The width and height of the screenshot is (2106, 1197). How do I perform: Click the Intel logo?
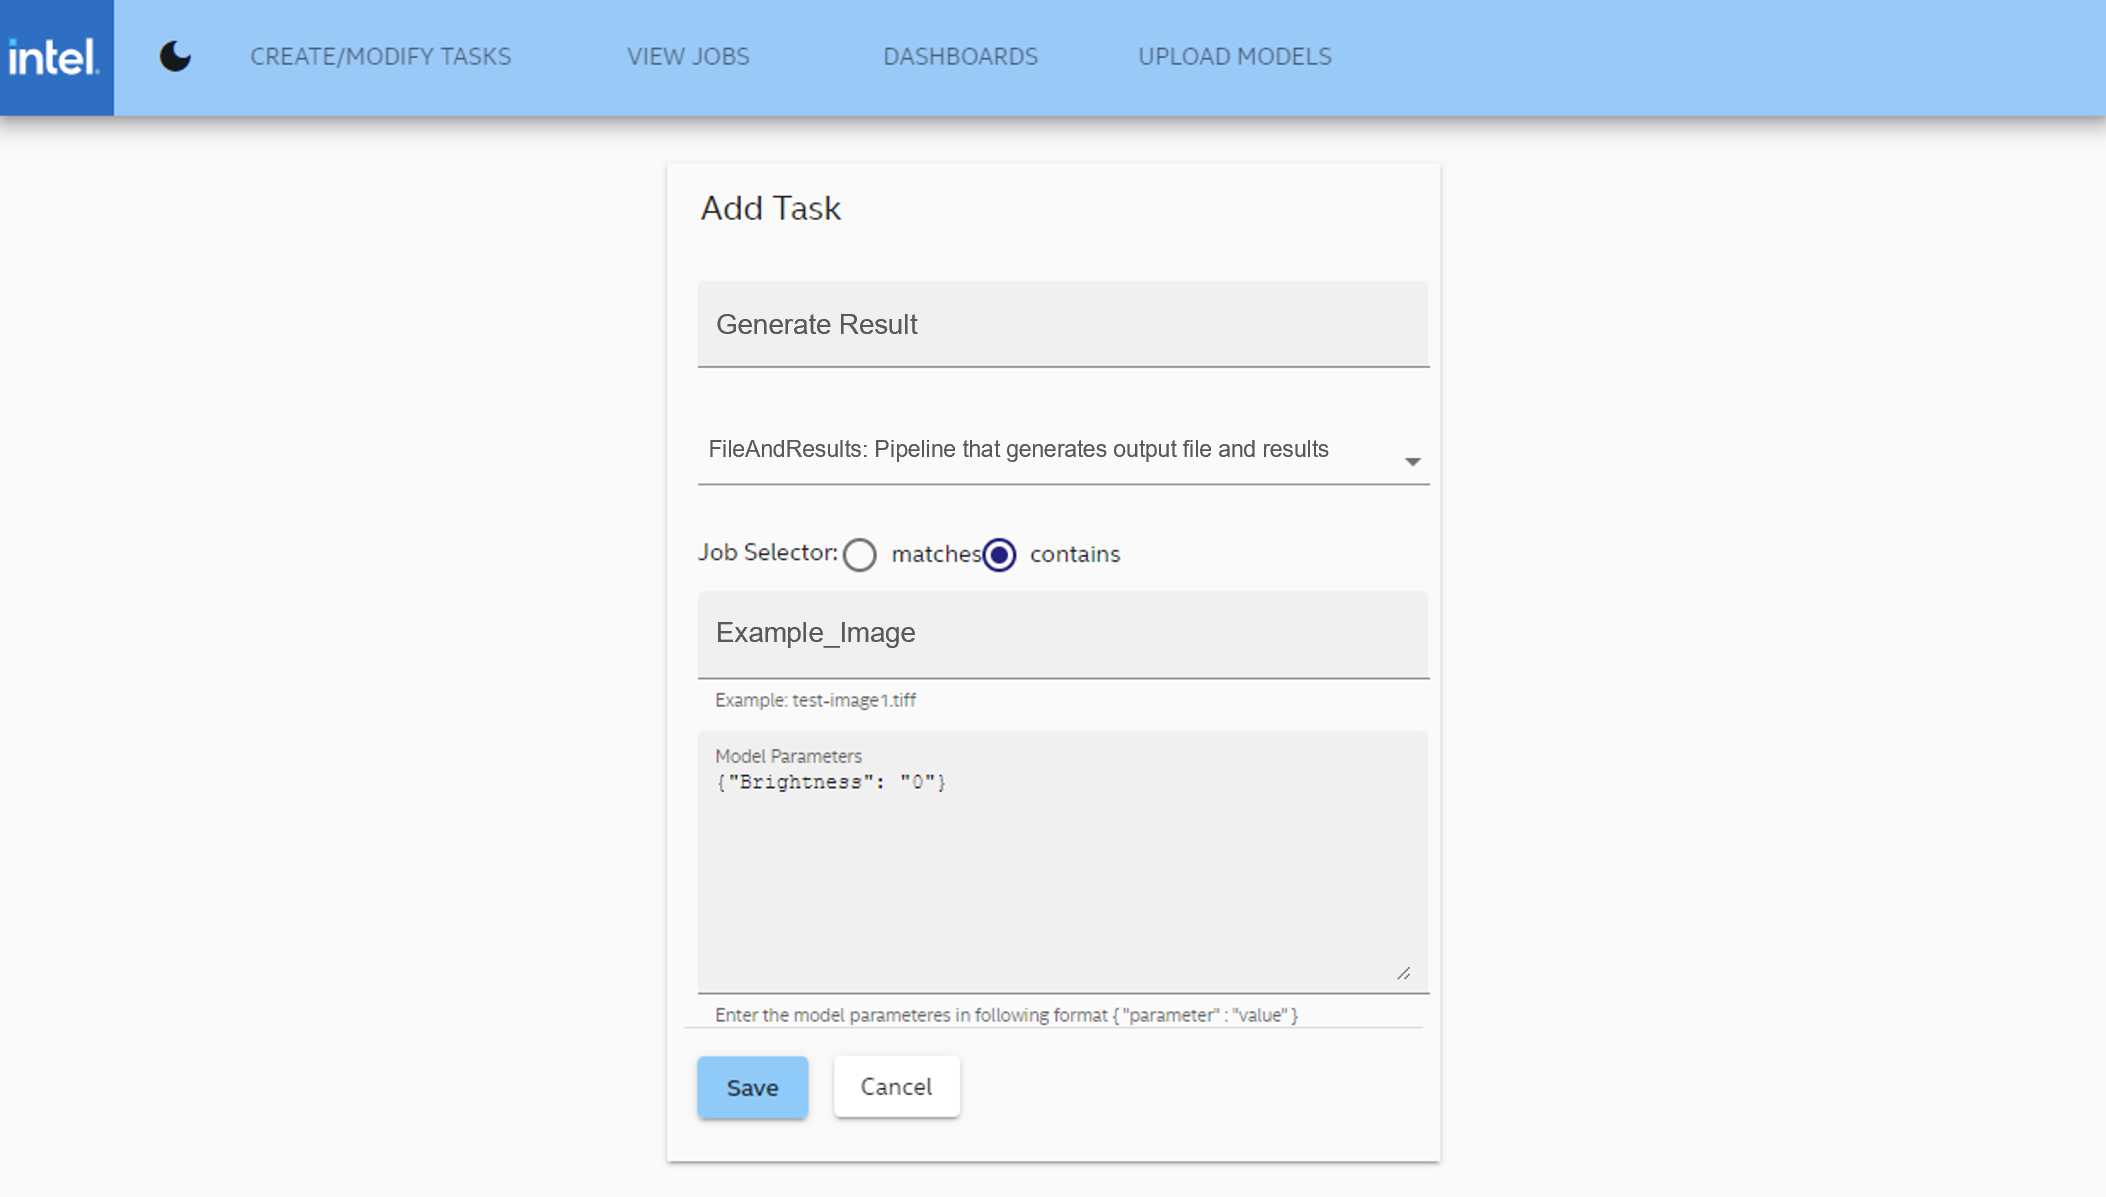pyautogui.click(x=56, y=57)
